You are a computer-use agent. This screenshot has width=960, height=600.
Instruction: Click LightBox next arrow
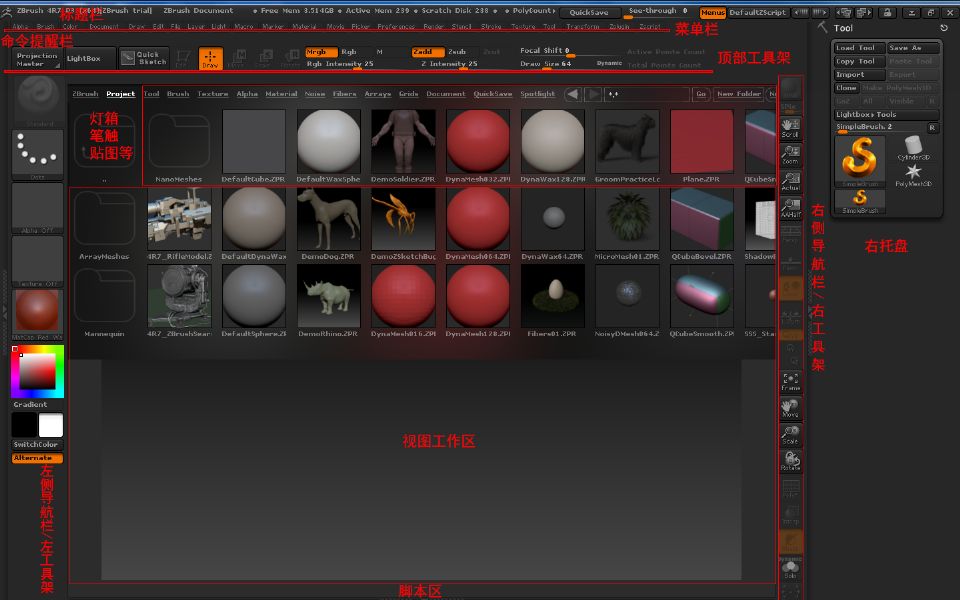click(x=593, y=94)
